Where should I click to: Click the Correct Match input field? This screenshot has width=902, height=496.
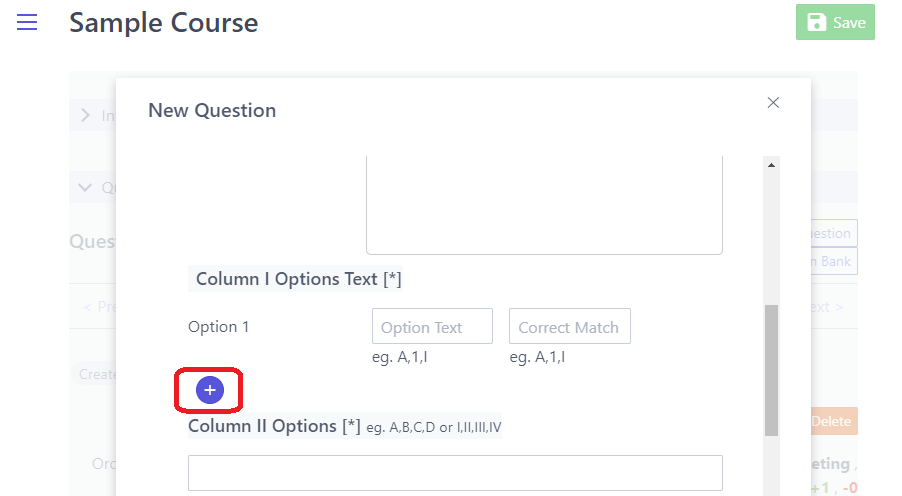click(569, 327)
